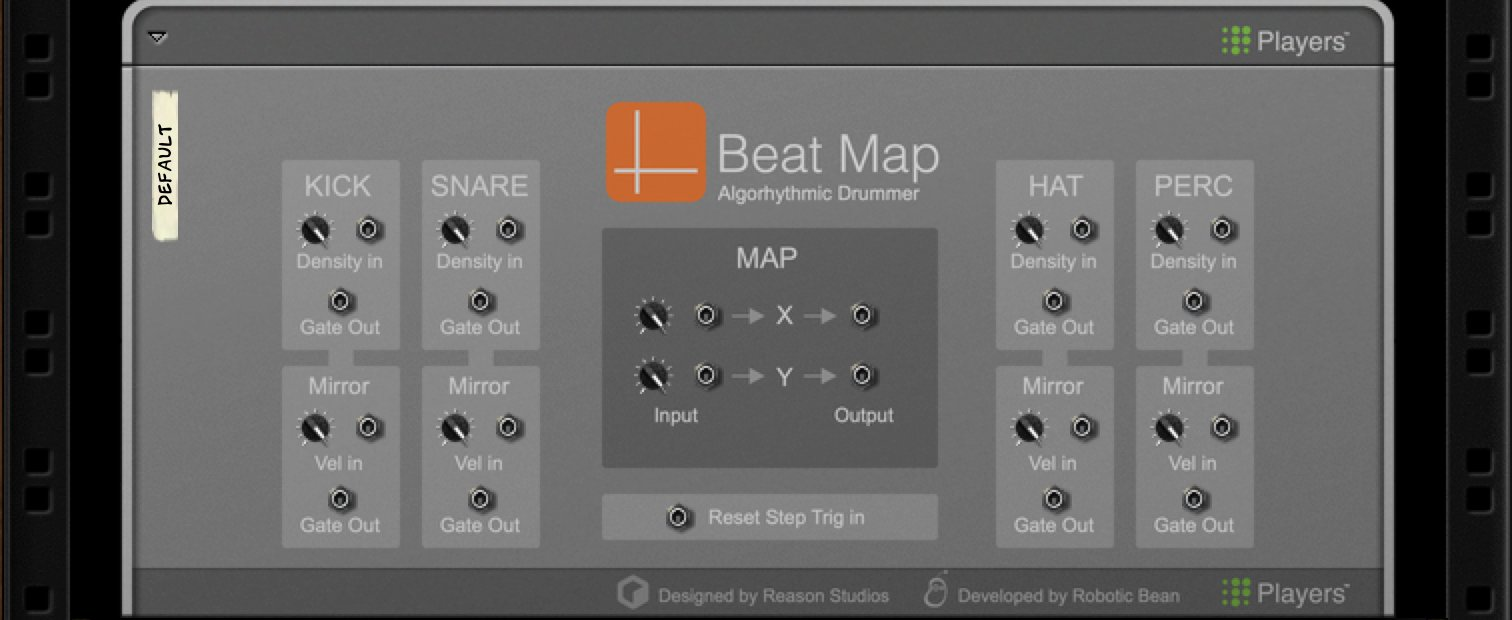Viewport: 1512px width, 620px height.
Task: Click the HAT Mirror Vel in jack
Action: (1083, 428)
